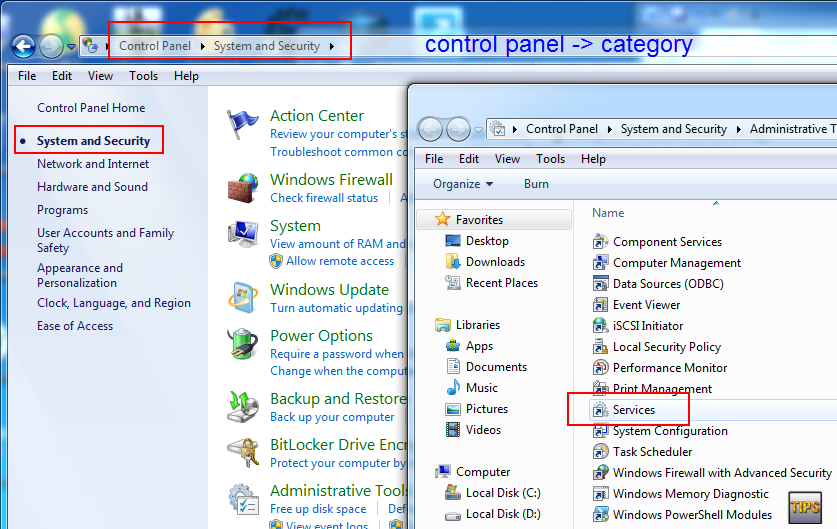
Task: Open the Documents library
Action: (x=496, y=367)
